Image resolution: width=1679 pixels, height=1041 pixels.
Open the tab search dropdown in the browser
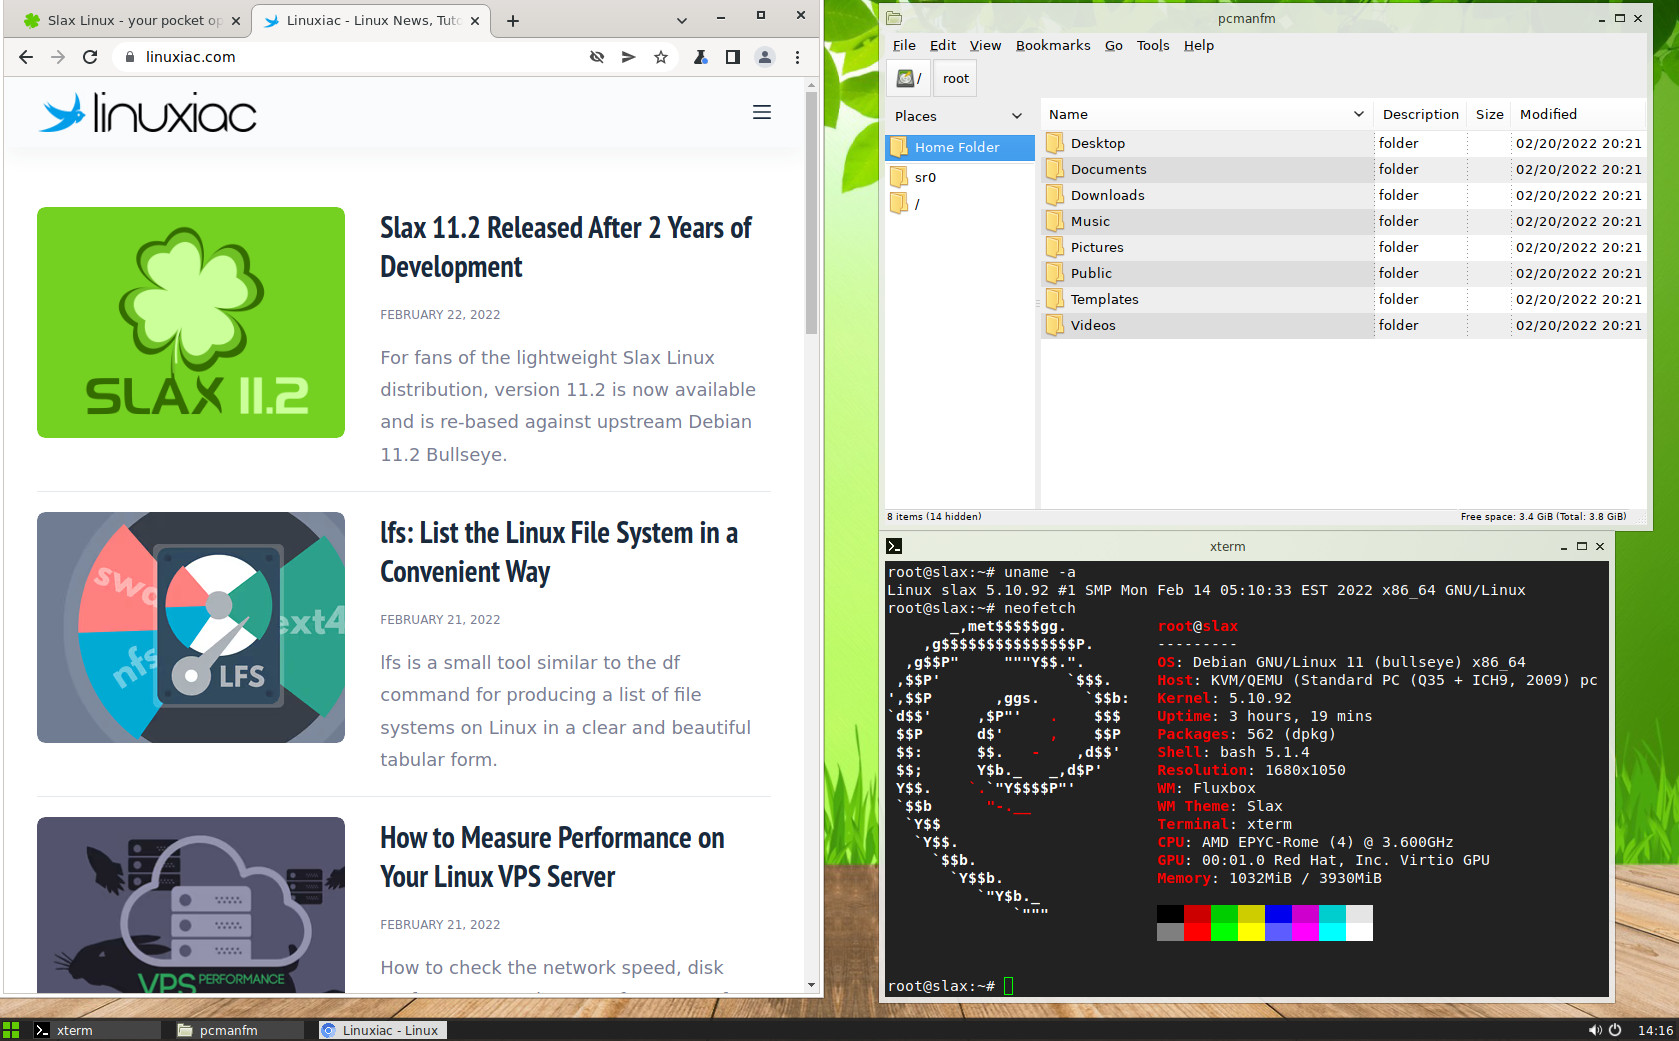[x=682, y=20]
